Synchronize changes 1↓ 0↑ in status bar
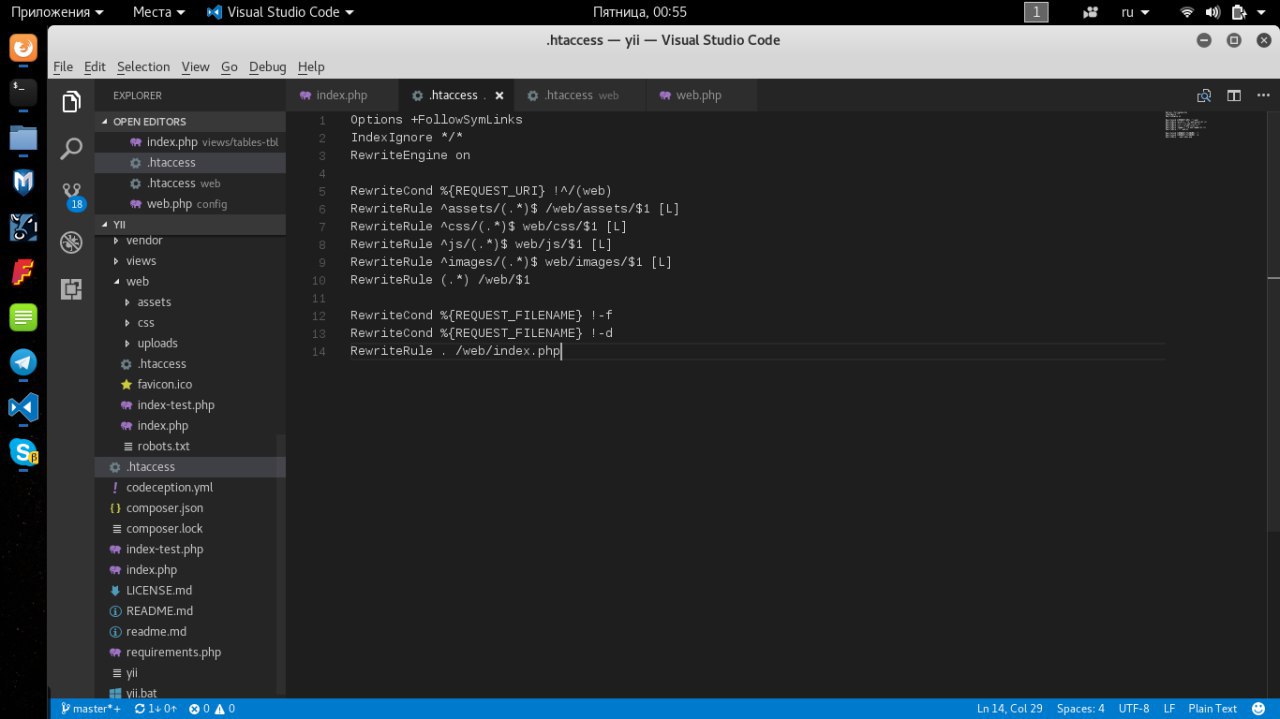This screenshot has height=719, width=1280. (155, 709)
